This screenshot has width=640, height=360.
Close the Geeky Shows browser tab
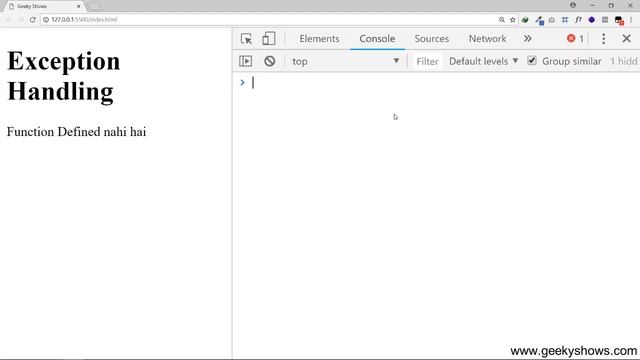tap(78, 7)
